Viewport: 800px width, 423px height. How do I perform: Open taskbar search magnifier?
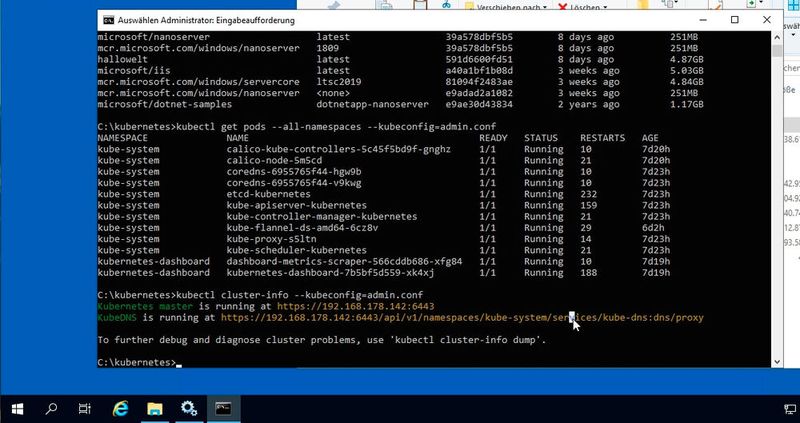pyautogui.click(x=51, y=409)
